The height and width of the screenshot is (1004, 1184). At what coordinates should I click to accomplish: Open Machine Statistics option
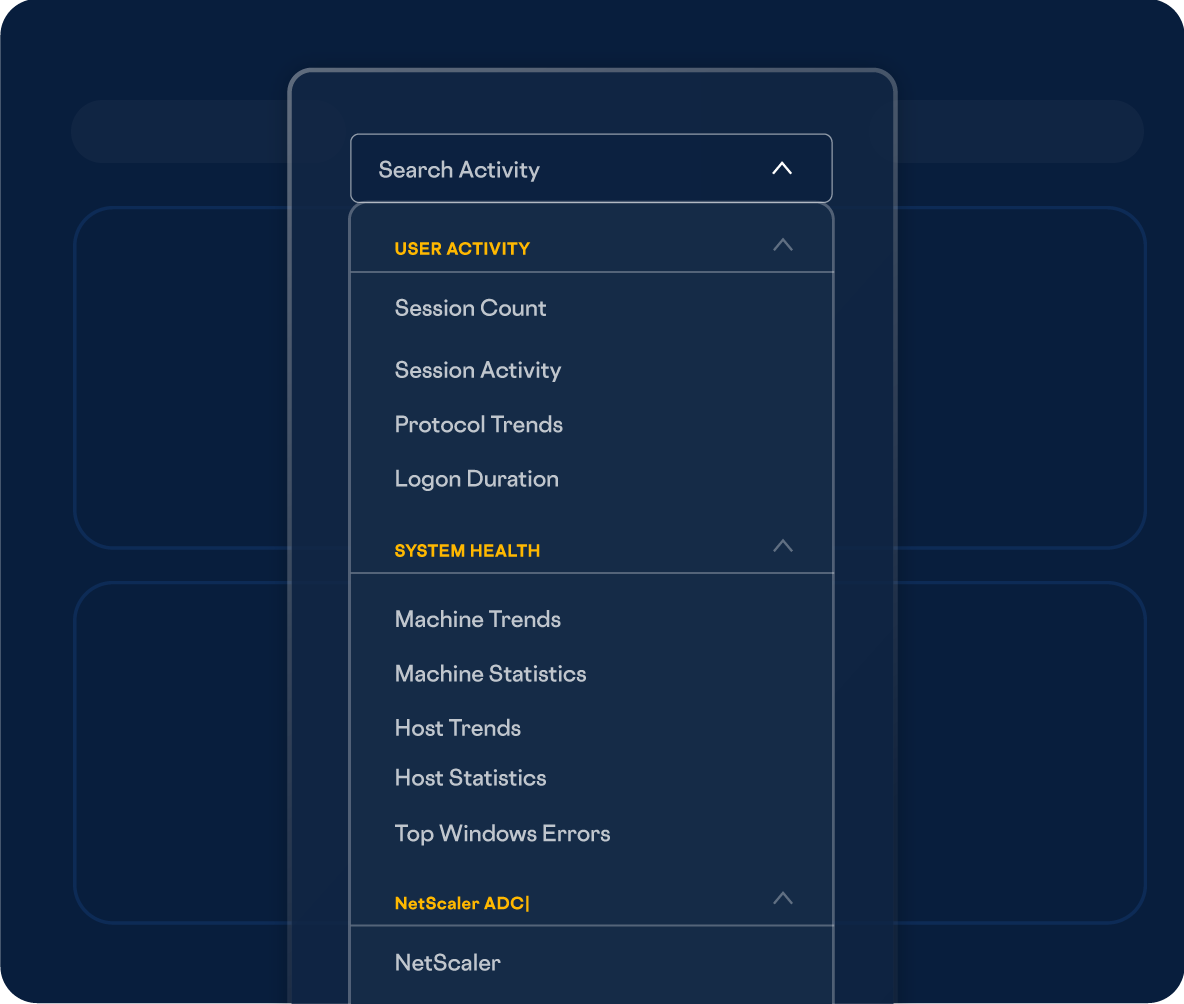(490, 674)
